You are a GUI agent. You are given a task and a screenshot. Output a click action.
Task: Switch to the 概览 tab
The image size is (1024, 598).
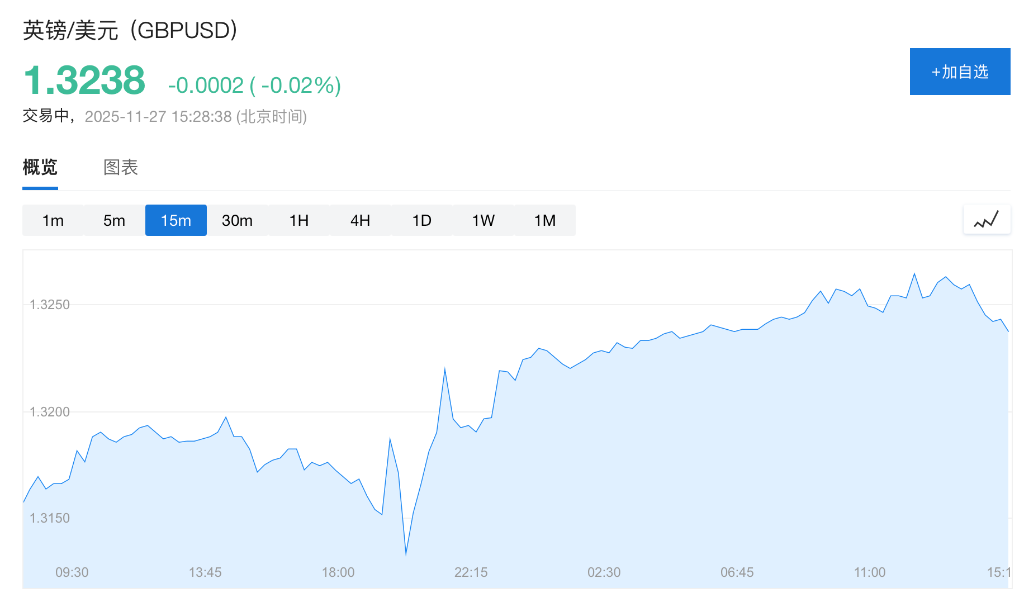[x=40, y=167]
